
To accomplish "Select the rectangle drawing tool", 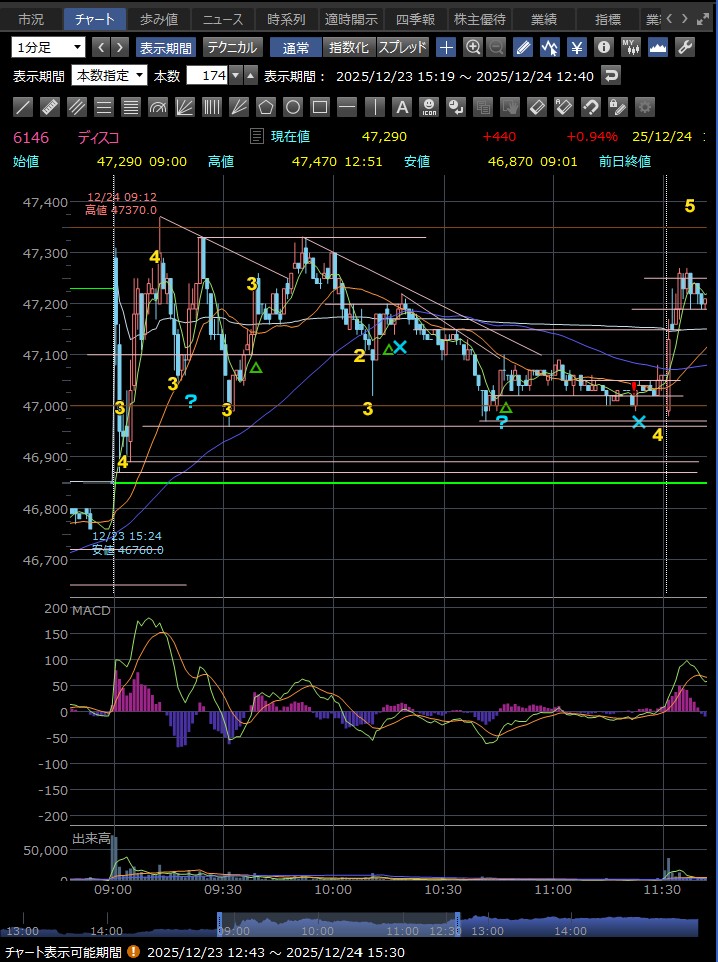I will click(x=320, y=107).
